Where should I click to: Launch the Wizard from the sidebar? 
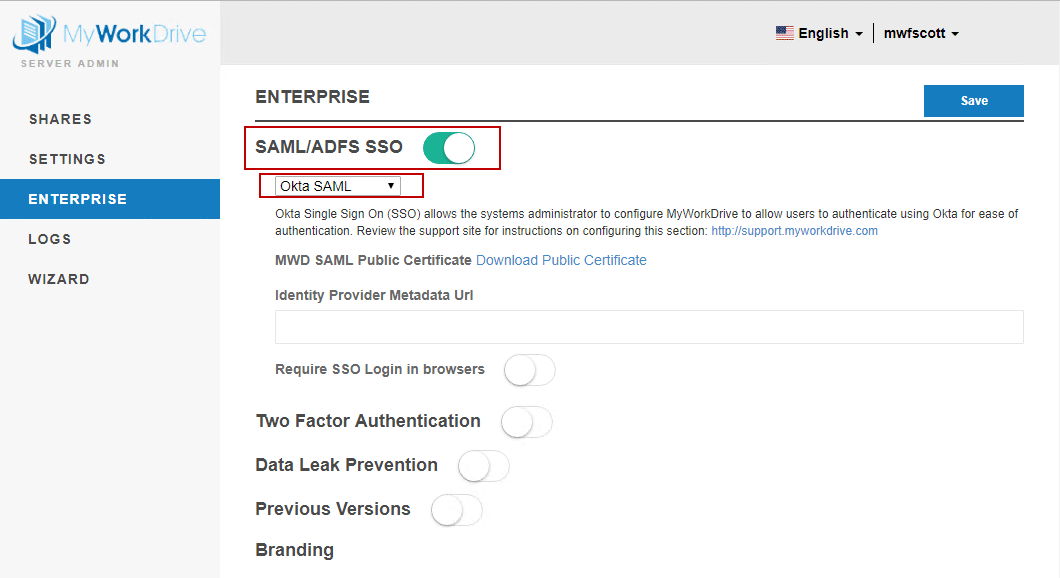point(59,279)
